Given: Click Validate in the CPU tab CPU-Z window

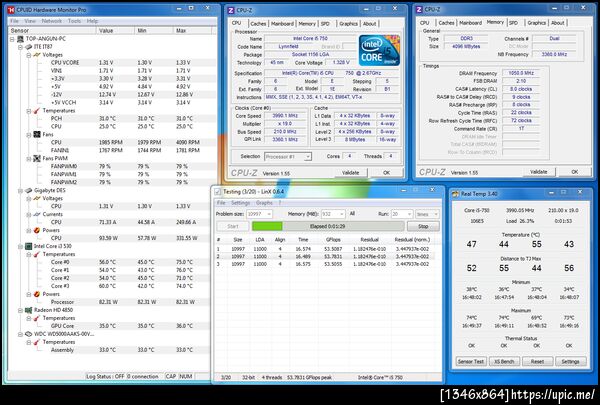Looking at the screenshot, I should pyautogui.click(x=351, y=173).
